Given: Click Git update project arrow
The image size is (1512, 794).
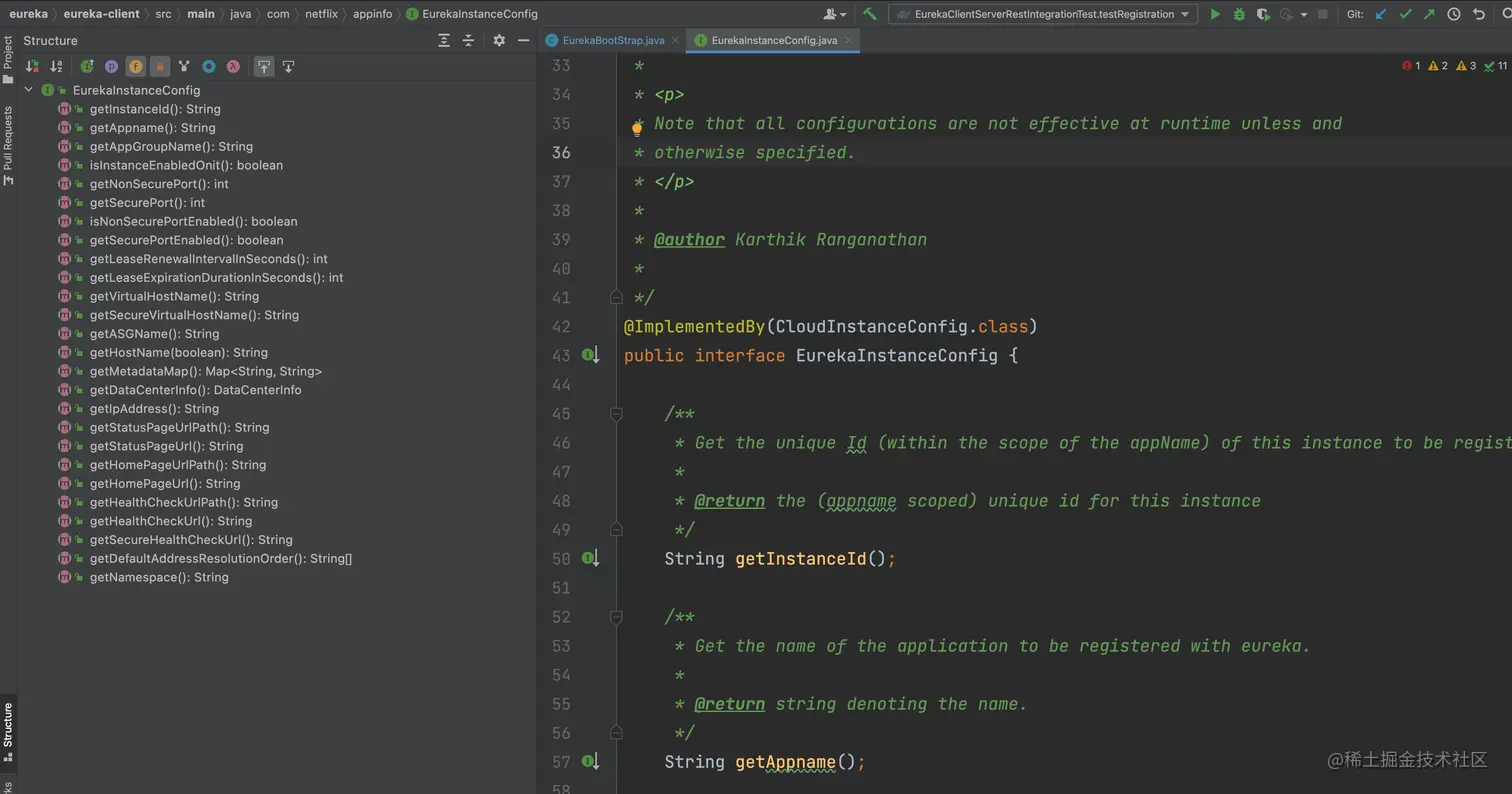Looking at the screenshot, I should click(1381, 14).
